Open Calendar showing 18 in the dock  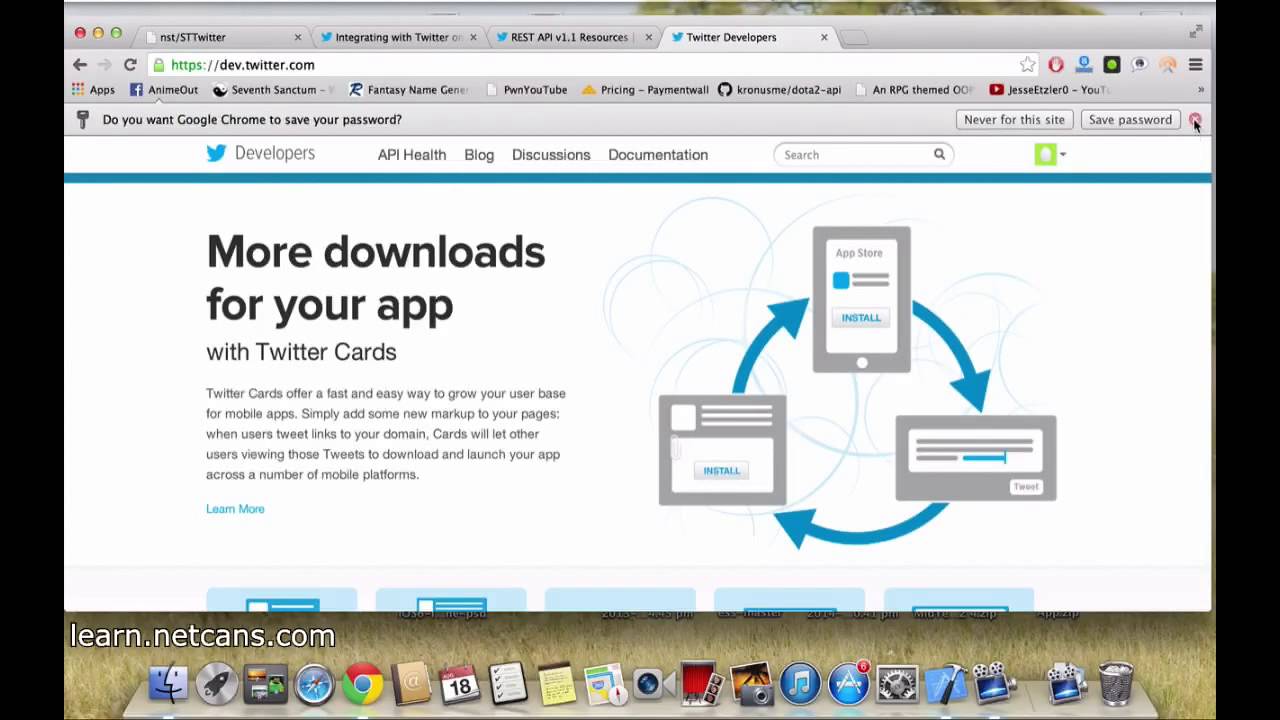point(459,685)
